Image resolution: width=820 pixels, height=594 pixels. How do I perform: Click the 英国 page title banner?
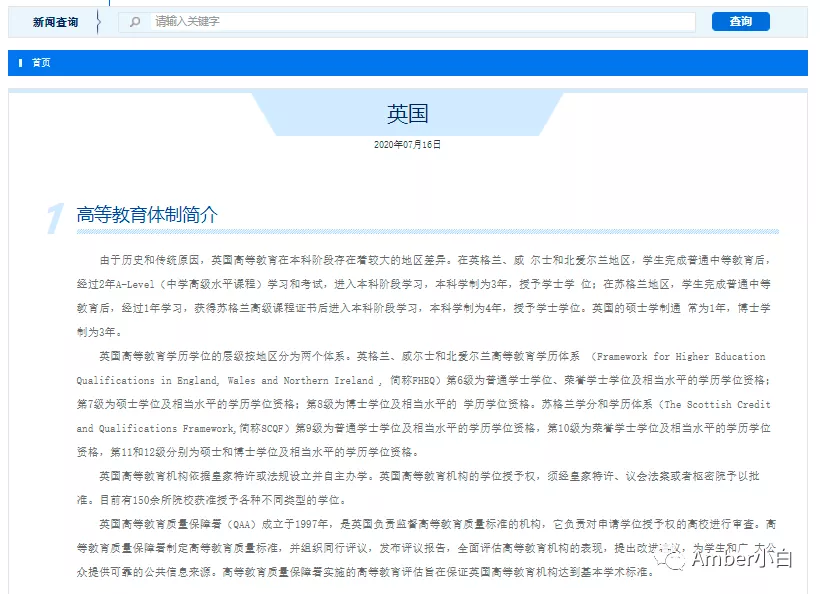[407, 114]
